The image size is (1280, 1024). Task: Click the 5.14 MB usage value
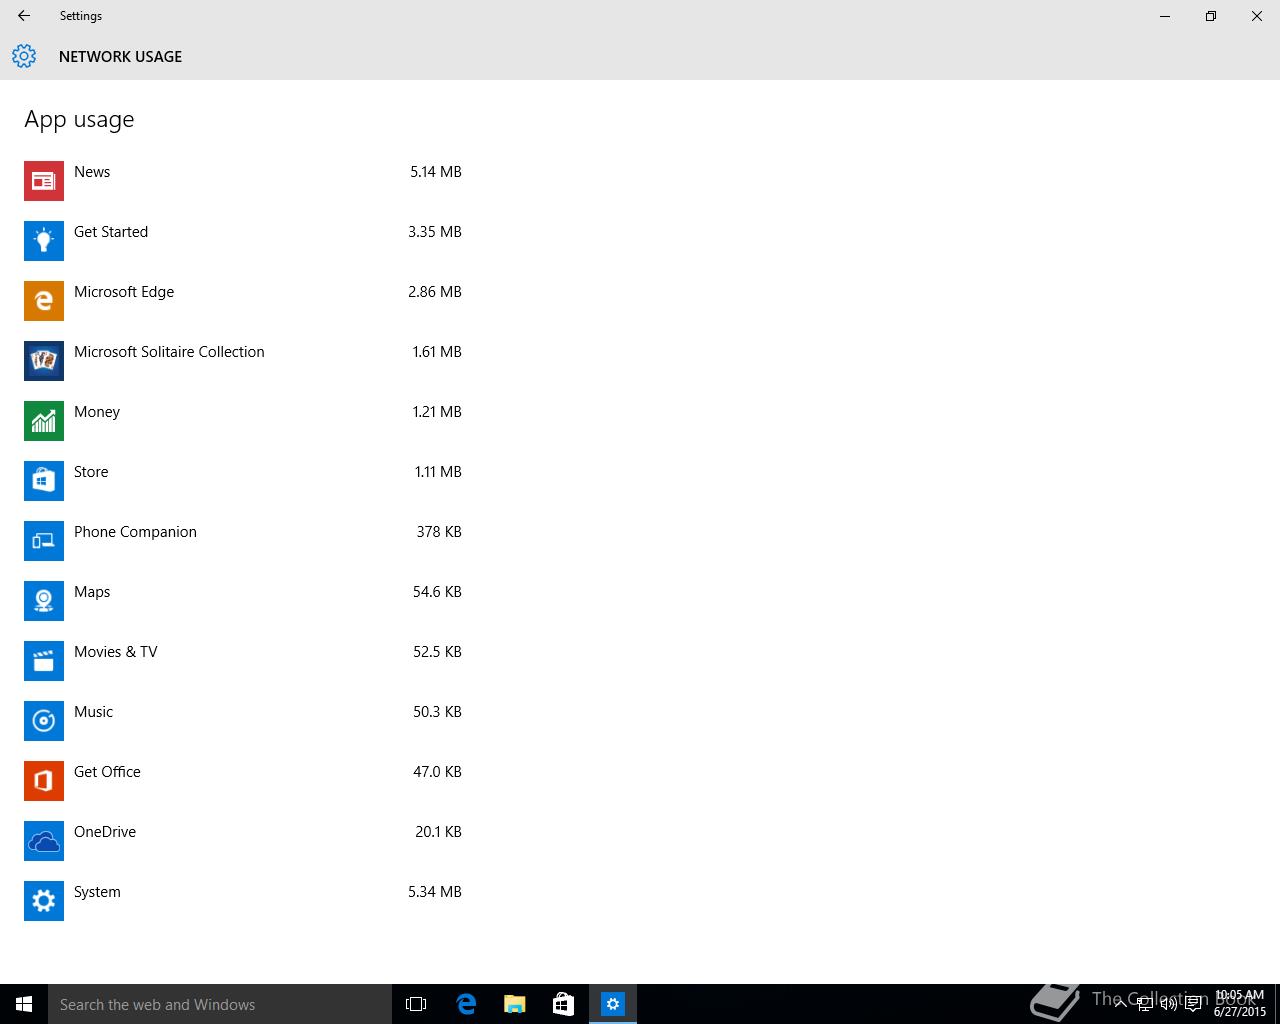[436, 172]
